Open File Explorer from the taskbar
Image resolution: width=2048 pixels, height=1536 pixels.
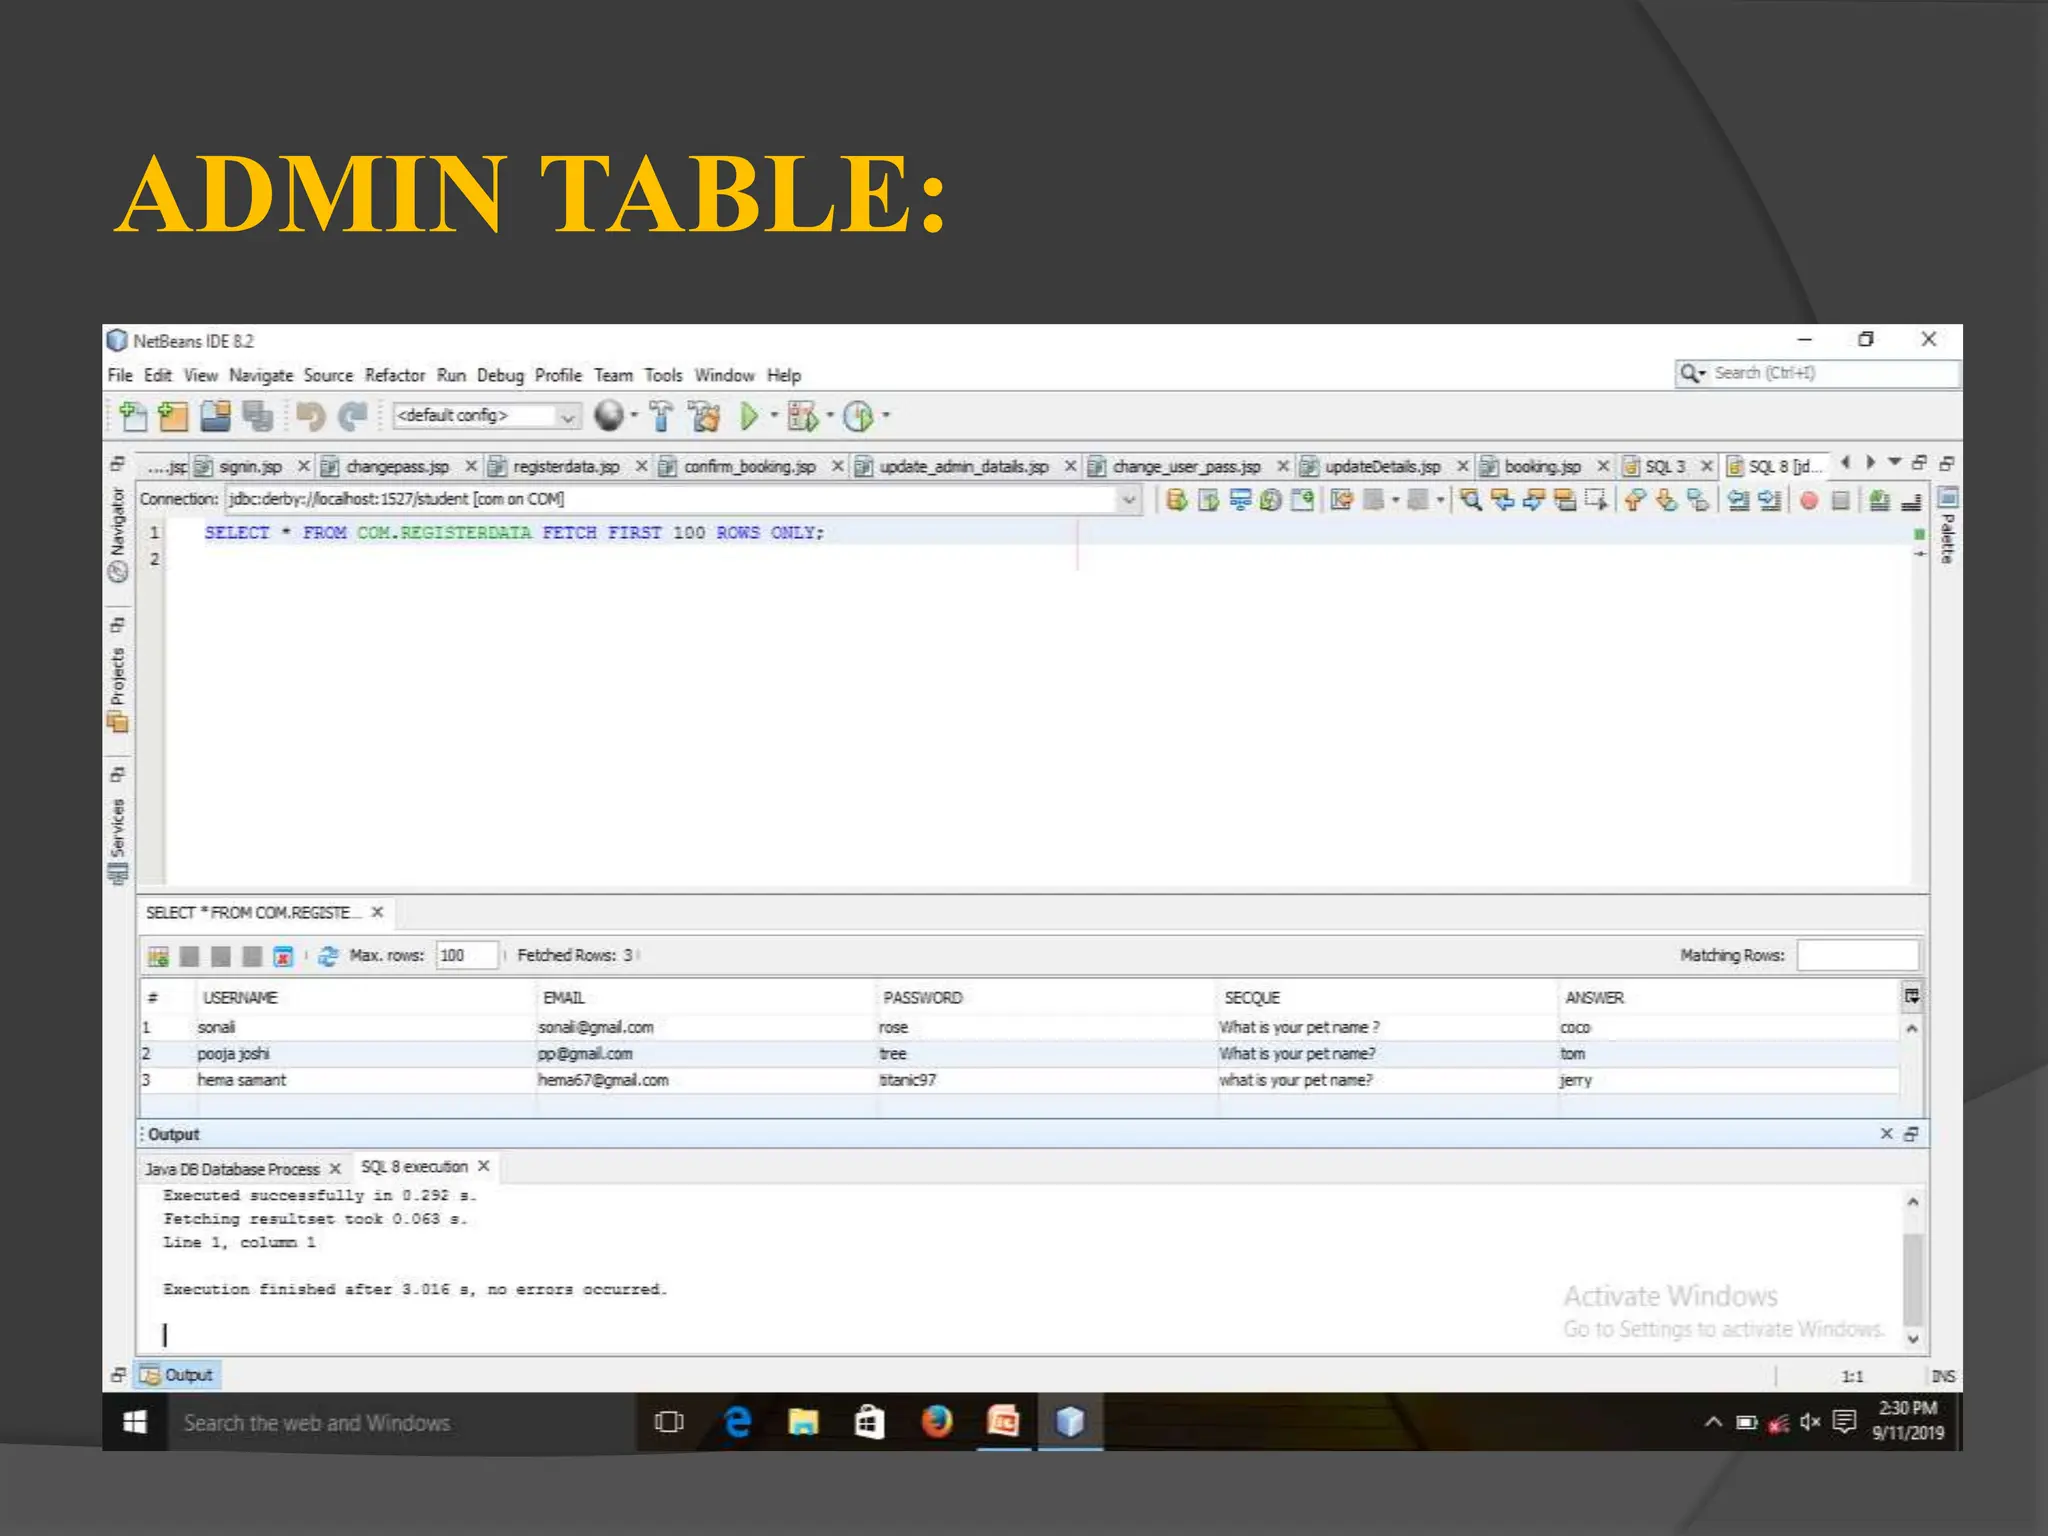coord(803,1421)
